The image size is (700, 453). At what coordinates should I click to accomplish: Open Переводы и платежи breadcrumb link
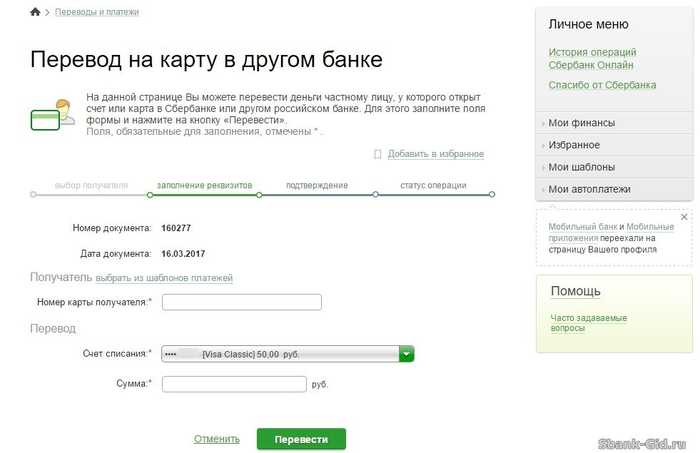[x=97, y=12]
